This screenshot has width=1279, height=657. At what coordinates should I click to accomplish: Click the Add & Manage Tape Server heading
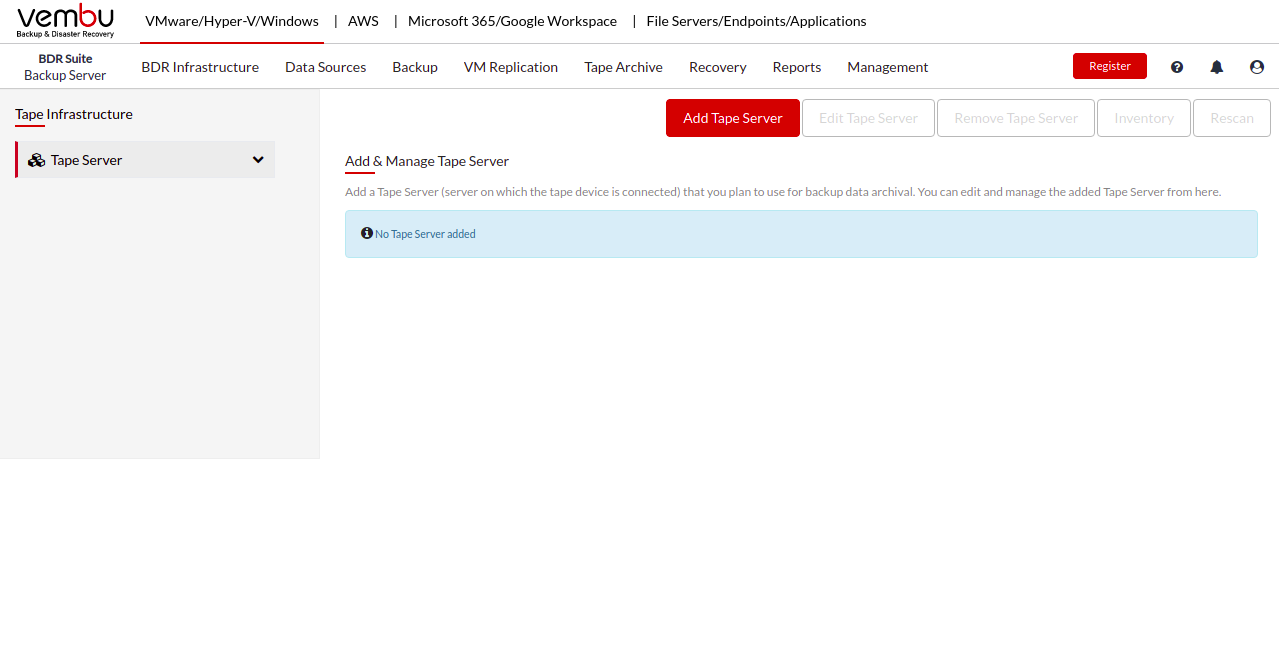[427, 161]
